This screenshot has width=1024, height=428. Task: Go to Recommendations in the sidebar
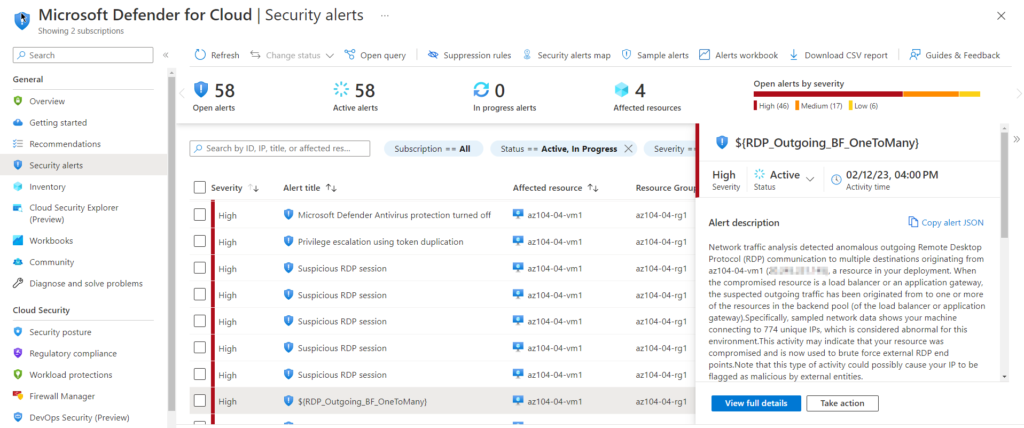[64, 144]
